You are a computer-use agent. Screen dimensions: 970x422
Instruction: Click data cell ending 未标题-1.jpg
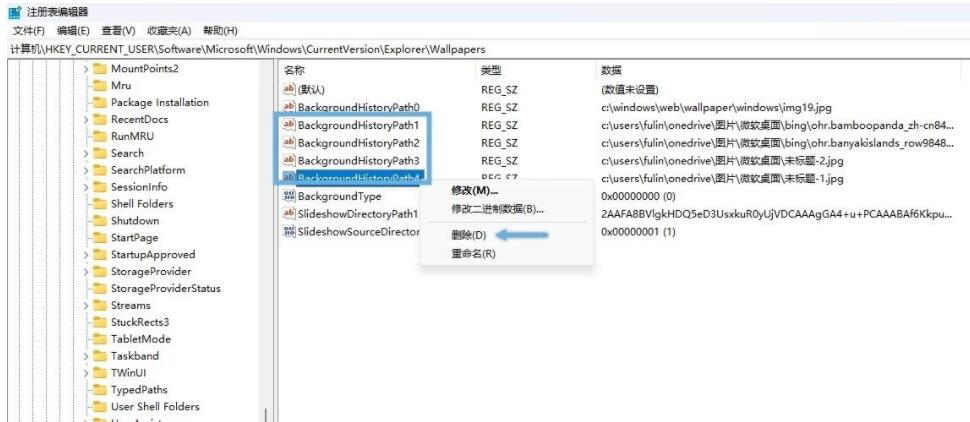722,179
